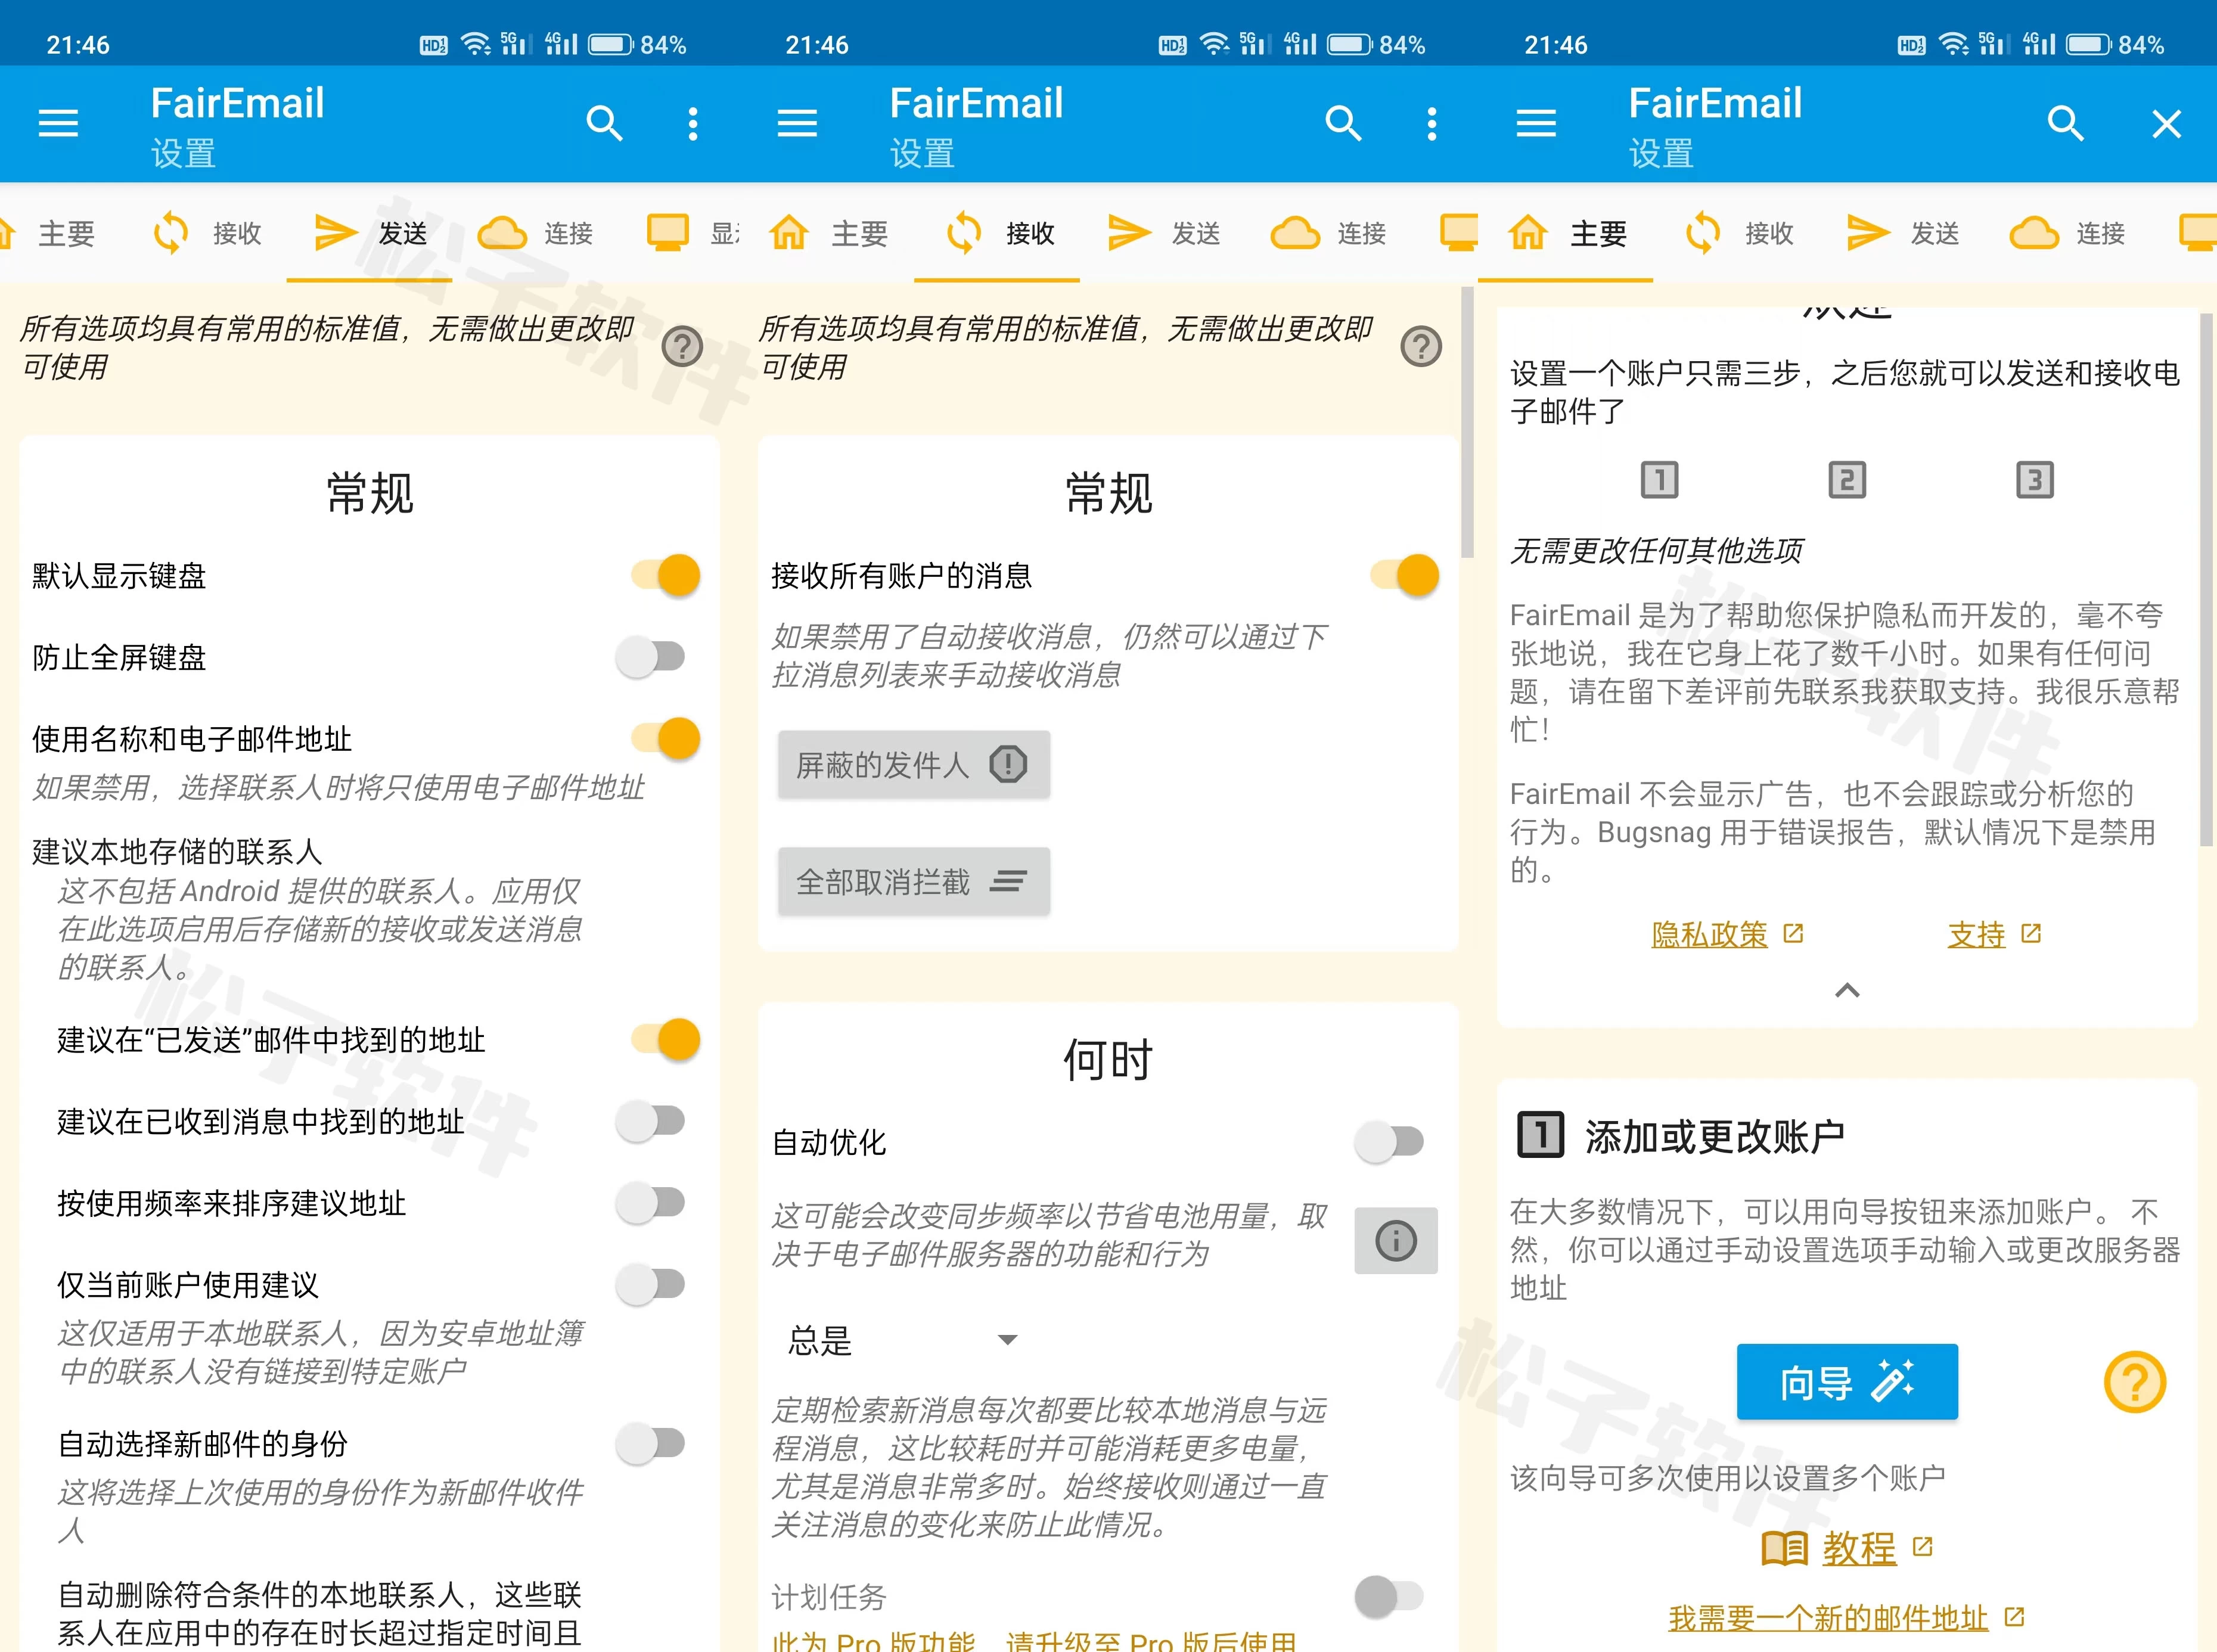Switch to 连接 tab in middle screen
Image resolution: width=2217 pixels, height=1652 pixels.
click(x=1329, y=233)
